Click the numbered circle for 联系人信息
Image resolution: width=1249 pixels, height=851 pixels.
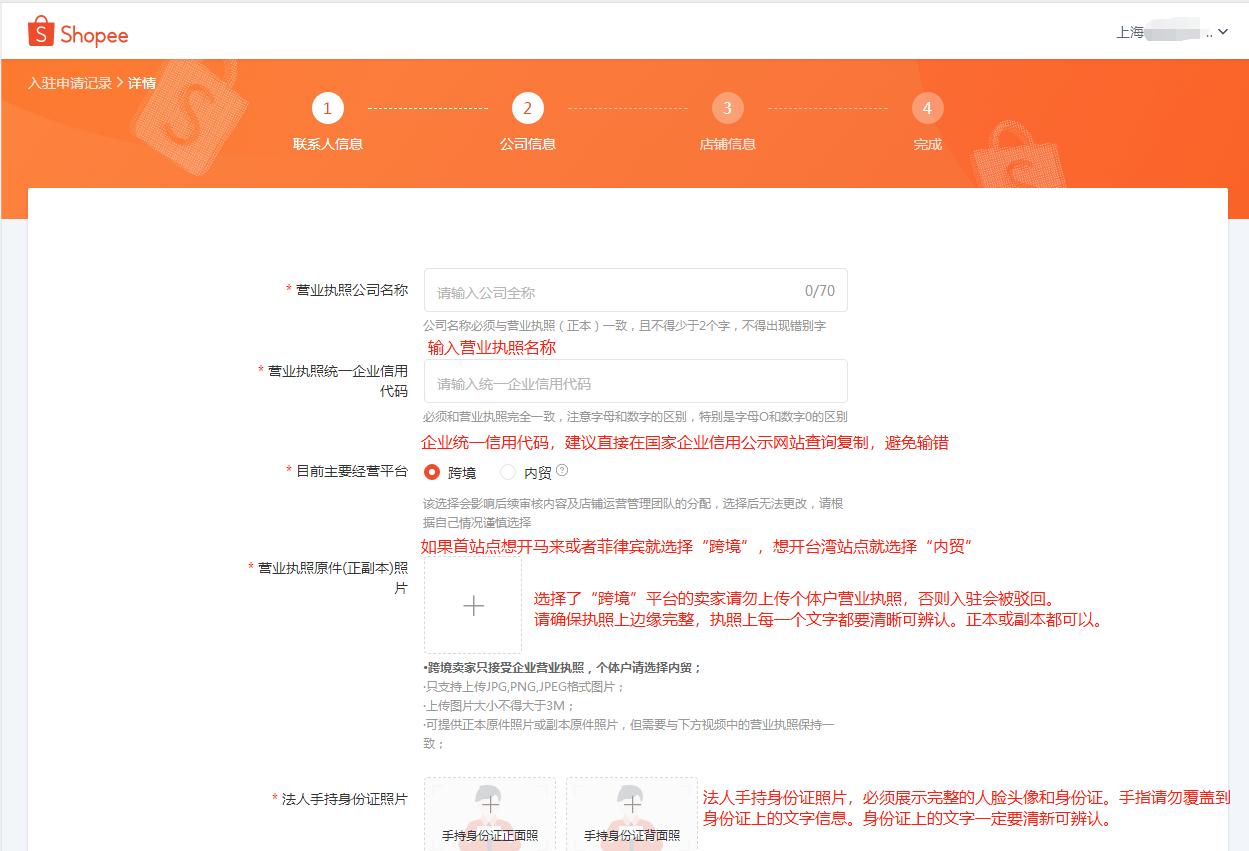tap(327, 108)
